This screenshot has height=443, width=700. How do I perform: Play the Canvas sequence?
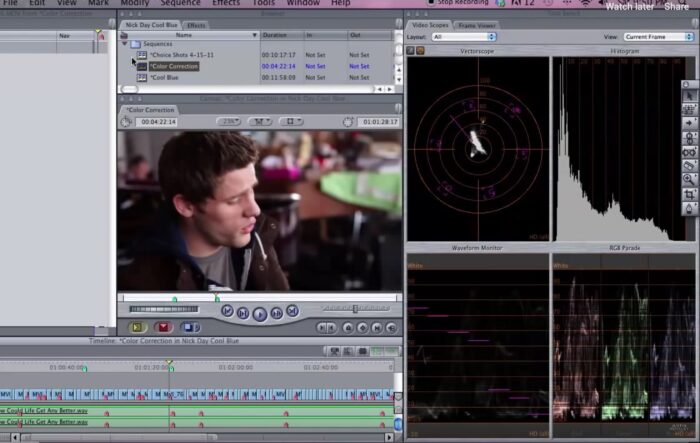pos(259,314)
